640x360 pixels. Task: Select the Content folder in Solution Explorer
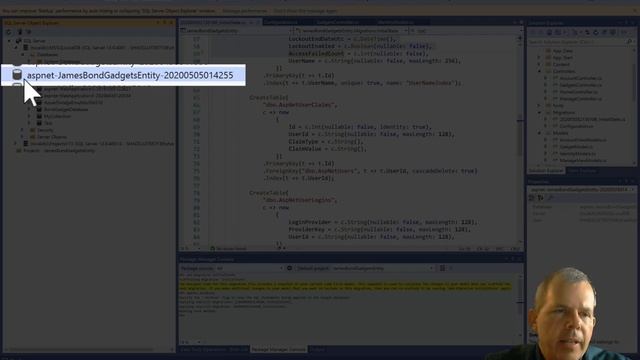561,64
